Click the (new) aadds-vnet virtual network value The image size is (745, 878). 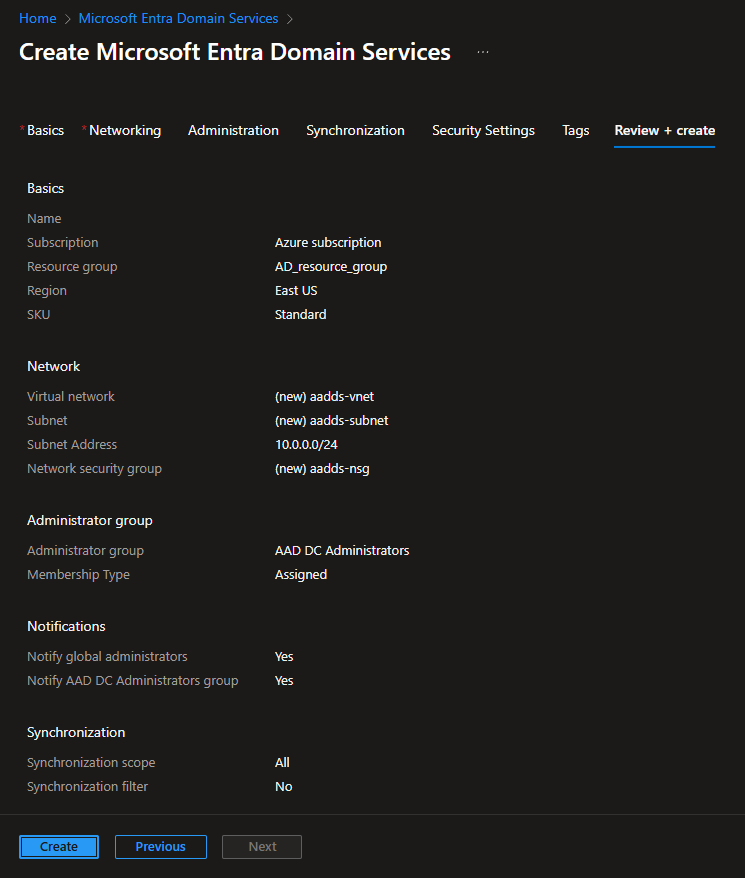click(324, 396)
